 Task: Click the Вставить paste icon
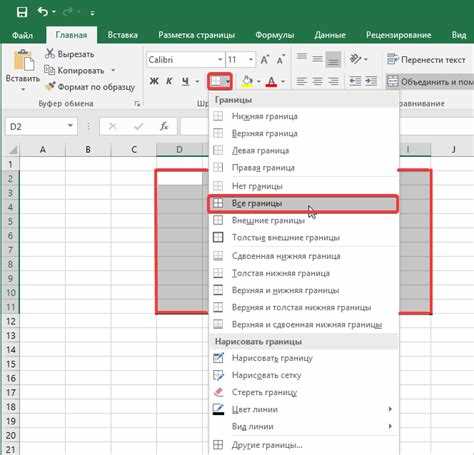tap(23, 60)
